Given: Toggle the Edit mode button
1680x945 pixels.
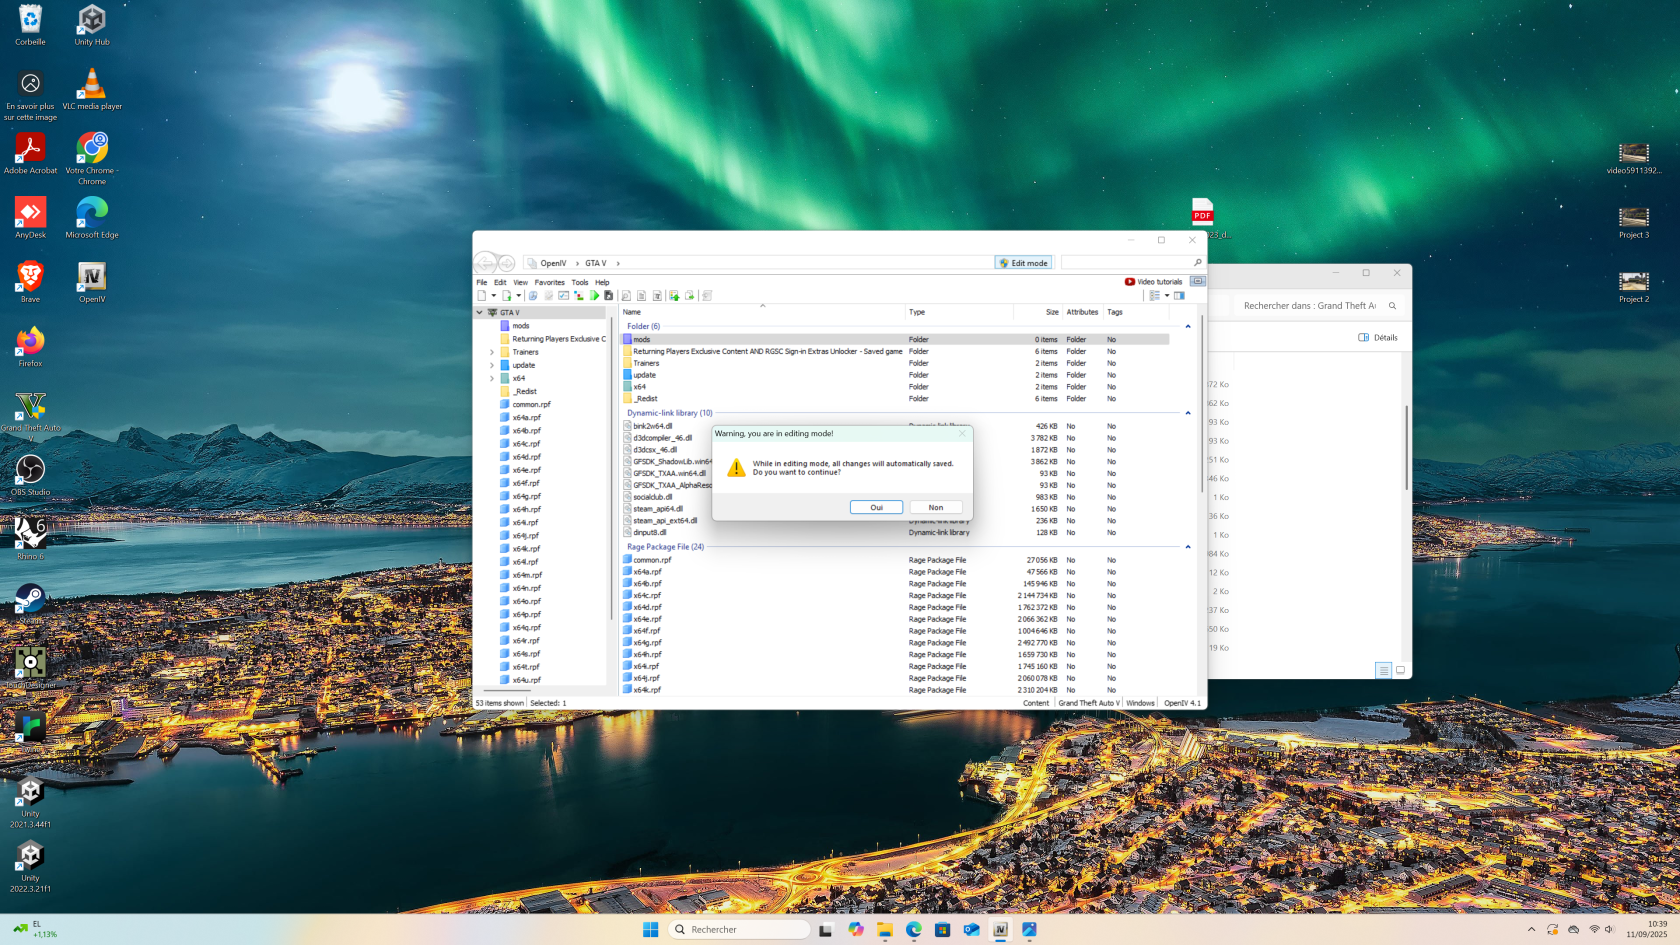Looking at the screenshot, I should click(x=1023, y=263).
